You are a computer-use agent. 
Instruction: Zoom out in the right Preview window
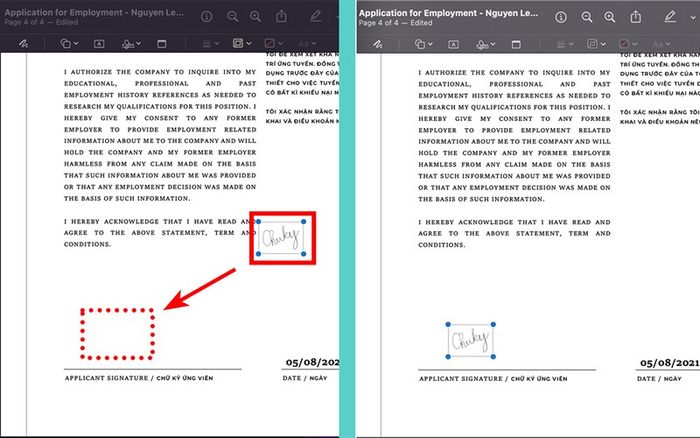587,17
